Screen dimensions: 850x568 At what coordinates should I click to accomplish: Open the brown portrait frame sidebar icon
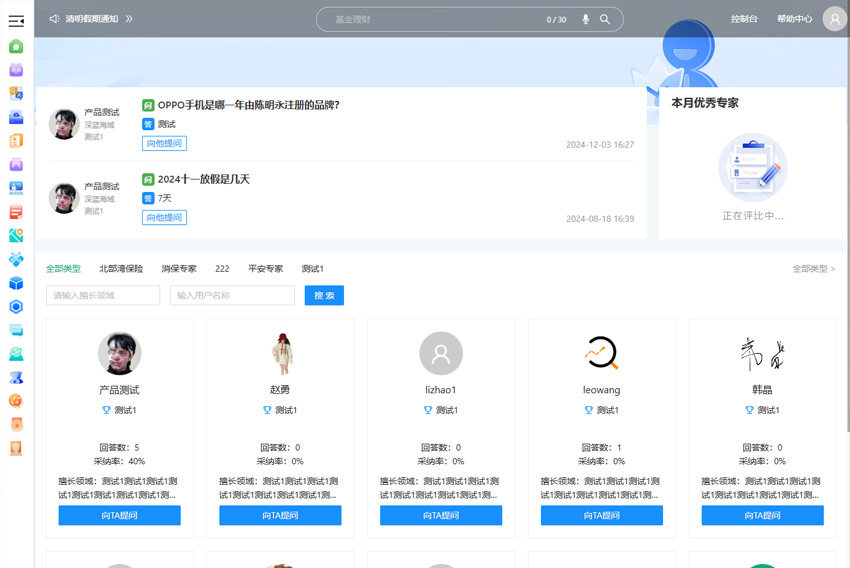coord(16,448)
